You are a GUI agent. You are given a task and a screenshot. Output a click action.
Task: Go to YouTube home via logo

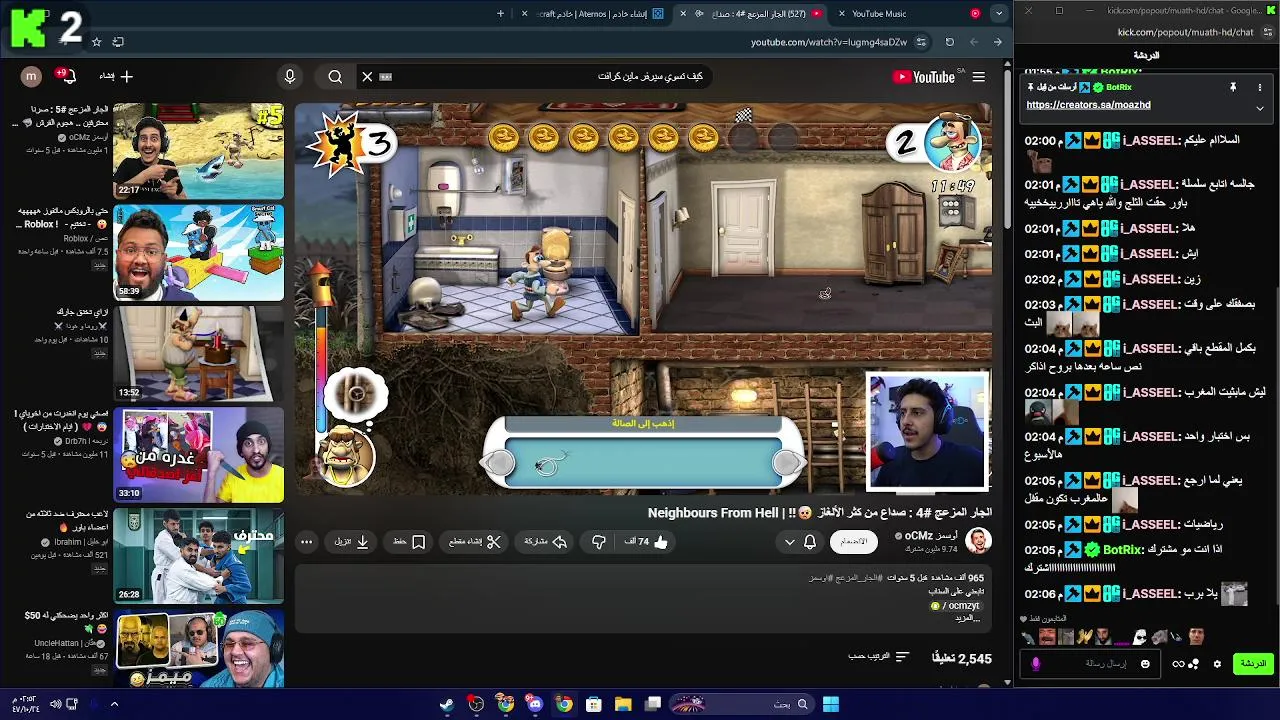tap(924, 77)
